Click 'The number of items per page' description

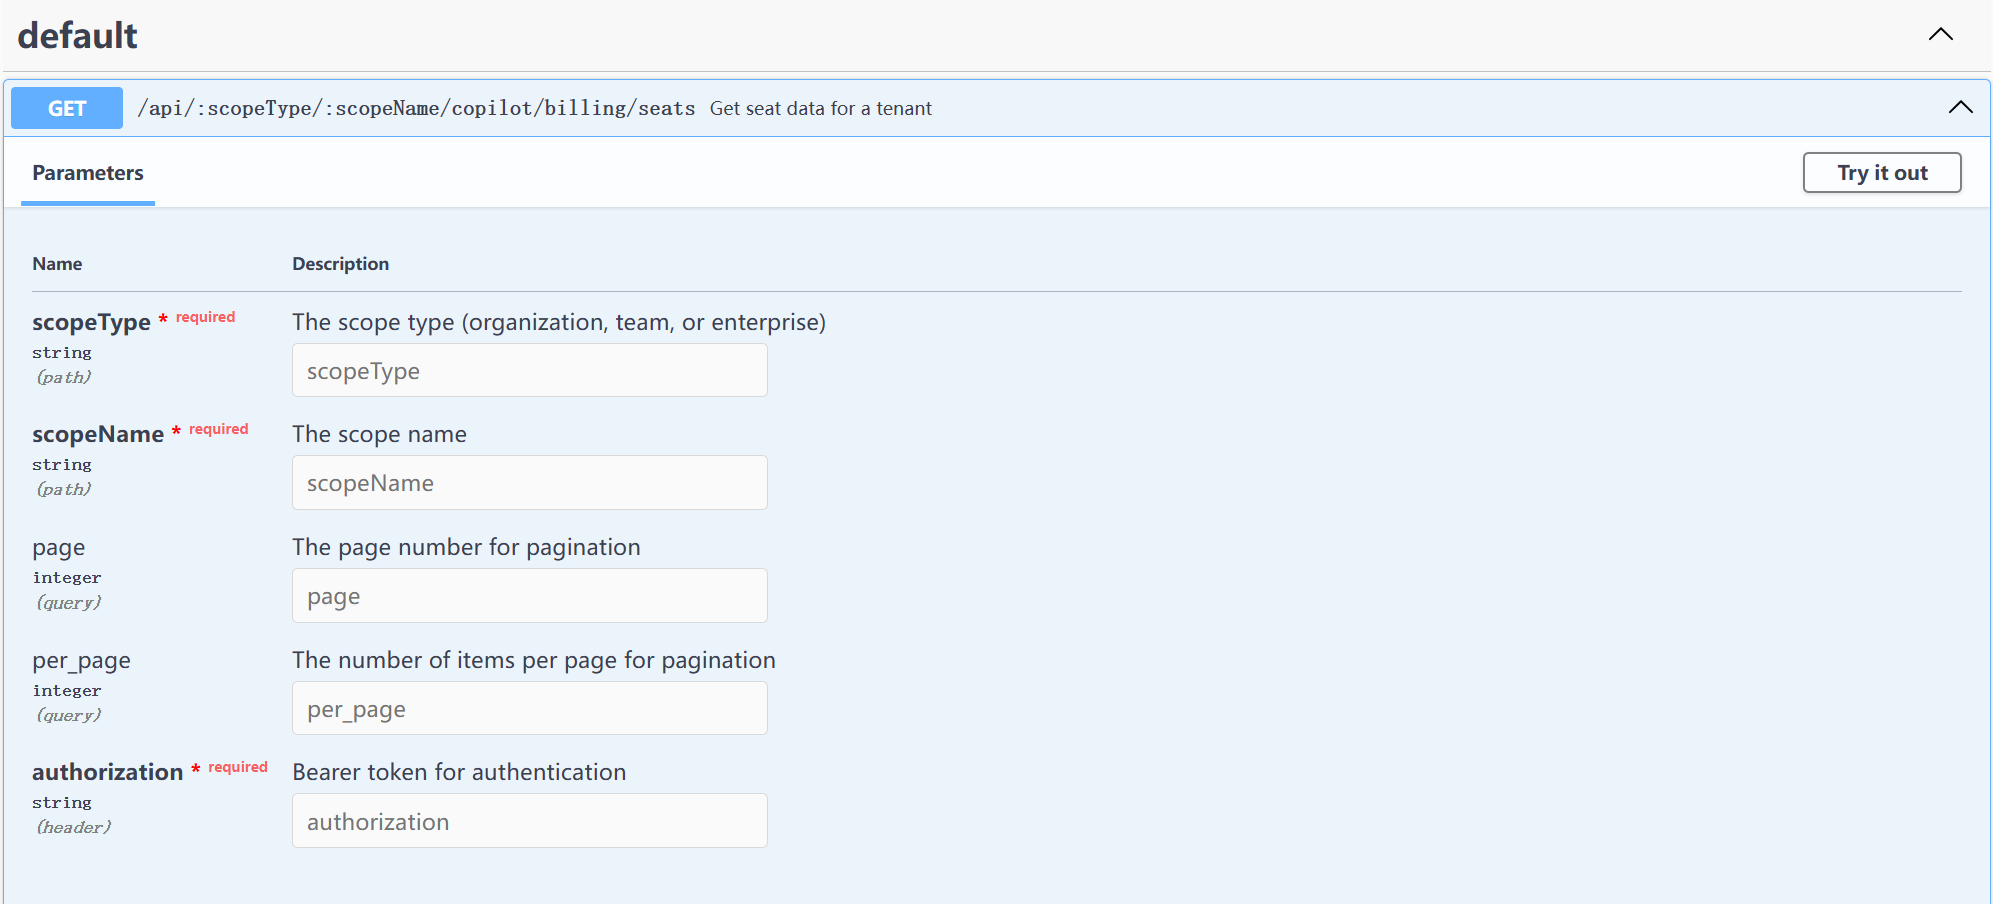(x=534, y=660)
